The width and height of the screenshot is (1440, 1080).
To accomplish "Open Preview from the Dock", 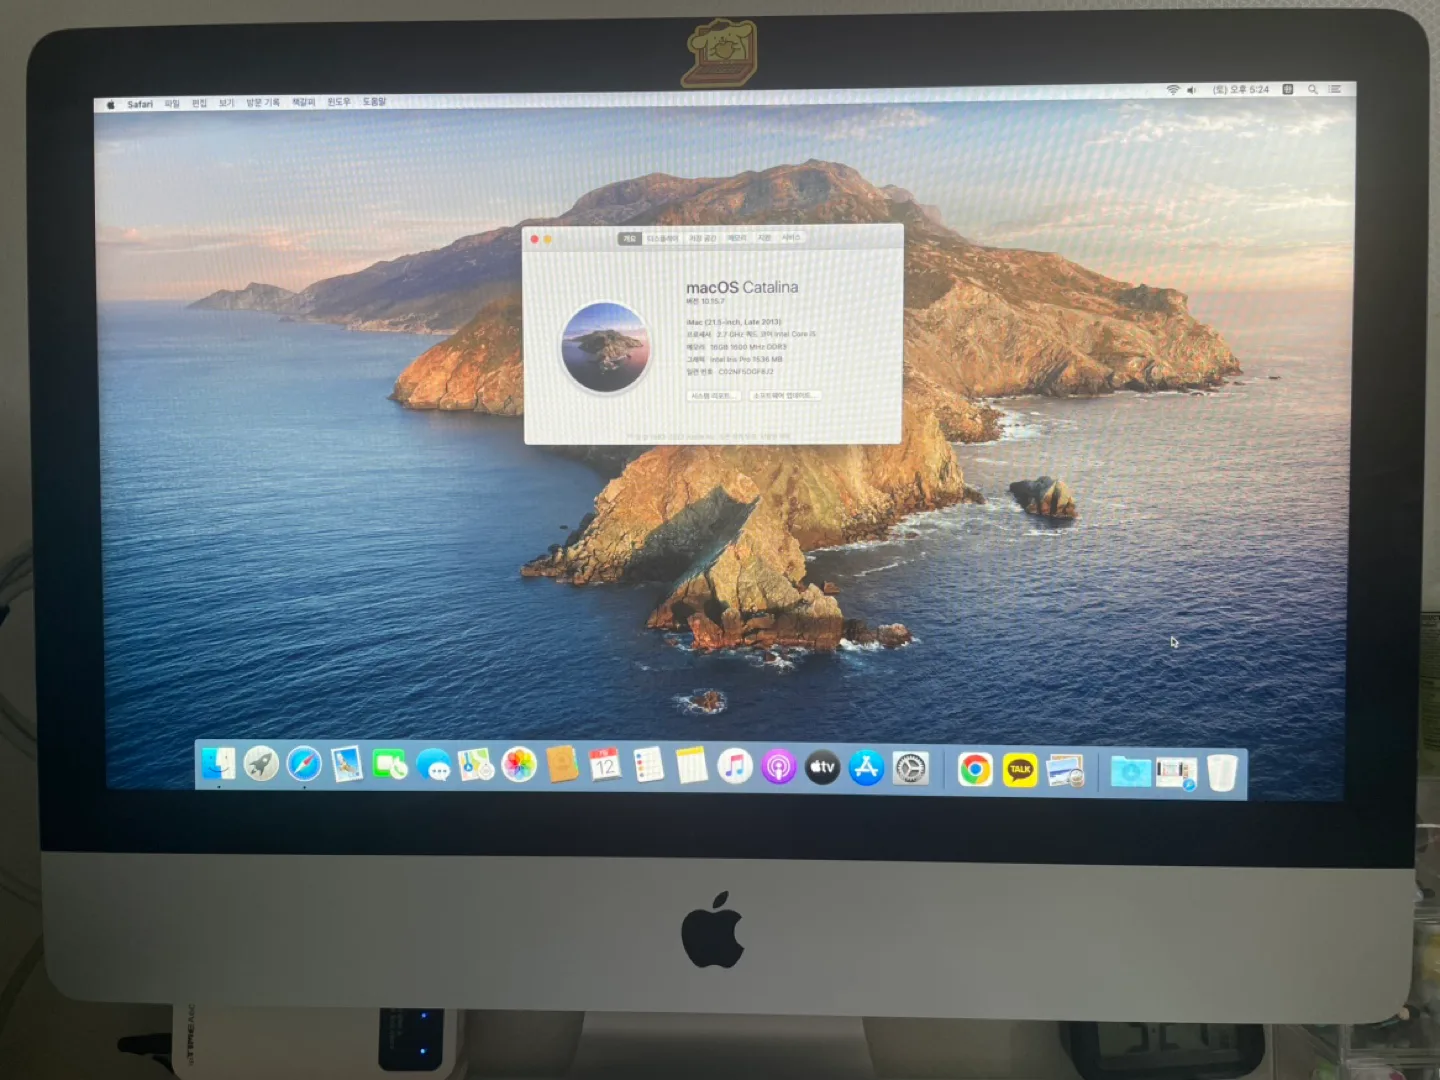I will [1065, 771].
